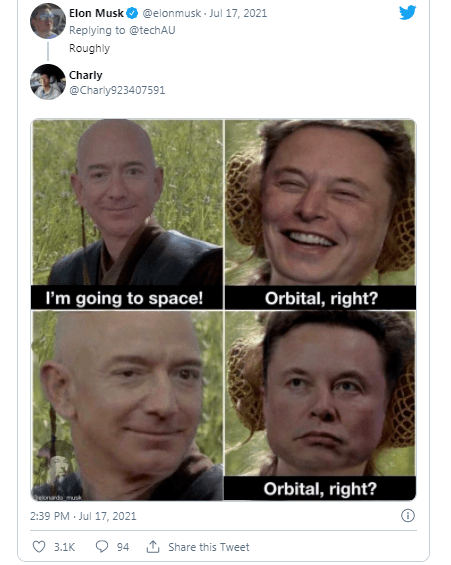Open the @elonmusk handle link
This screenshot has height=565, width=451.
171,13
